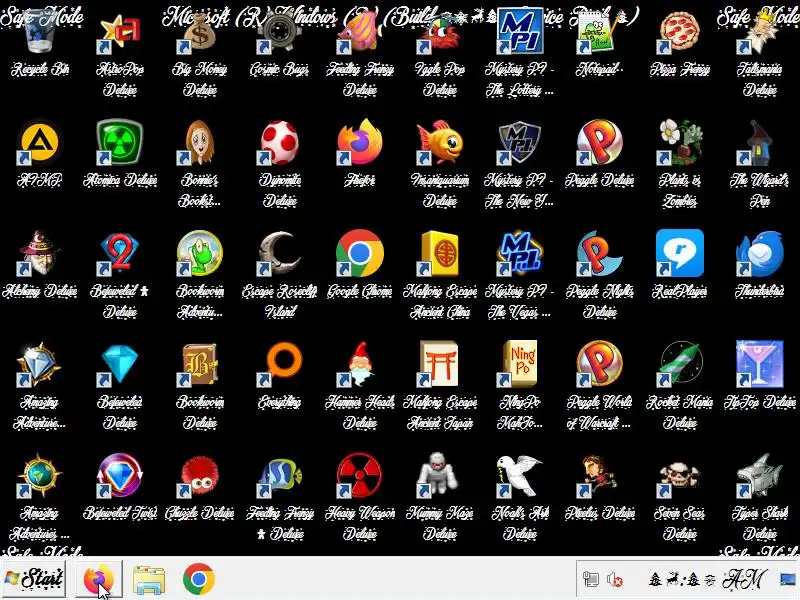800x600 pixels.
Task: Open Google Chrome desktop shortcut
Action: (x=360, y=253)
